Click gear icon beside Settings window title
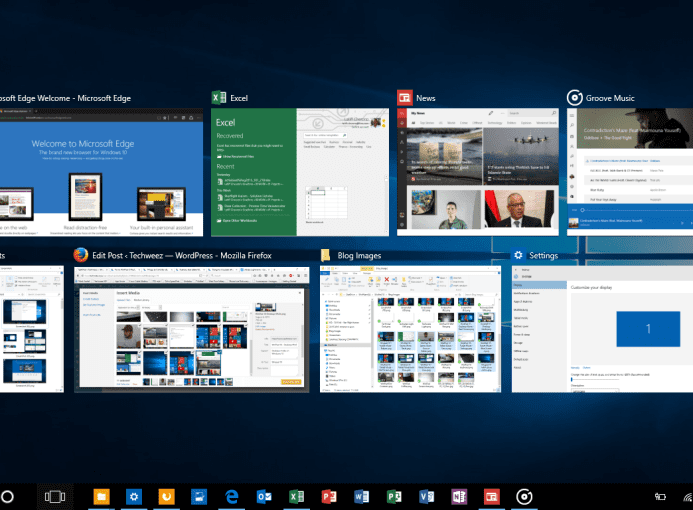693x510 pixels. pos(518,255)
